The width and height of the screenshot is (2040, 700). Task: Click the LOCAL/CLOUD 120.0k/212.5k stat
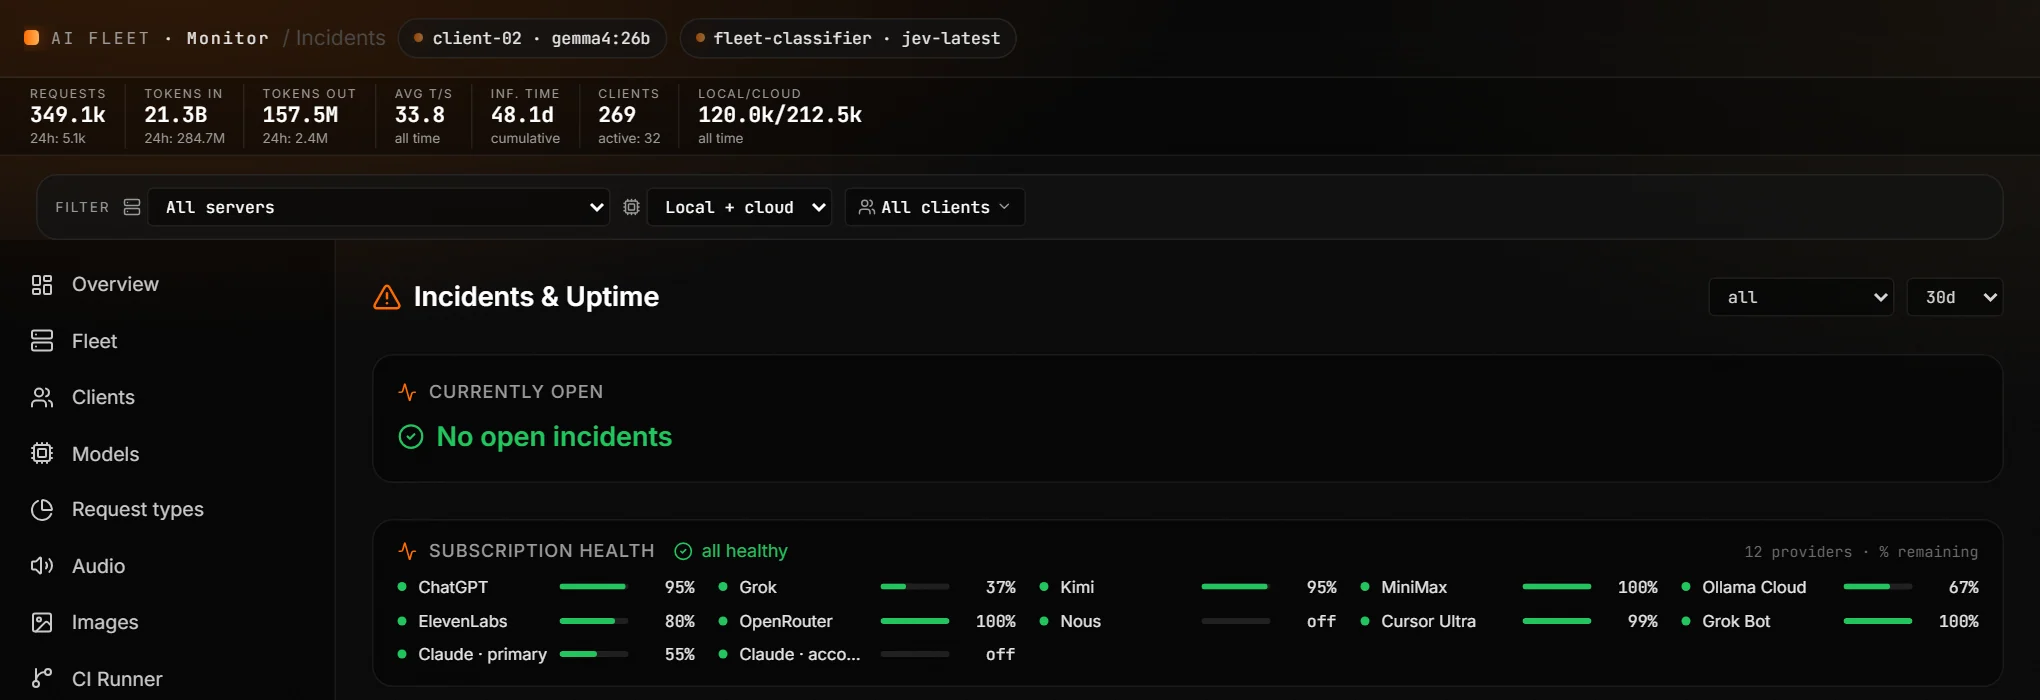(780, 116)
